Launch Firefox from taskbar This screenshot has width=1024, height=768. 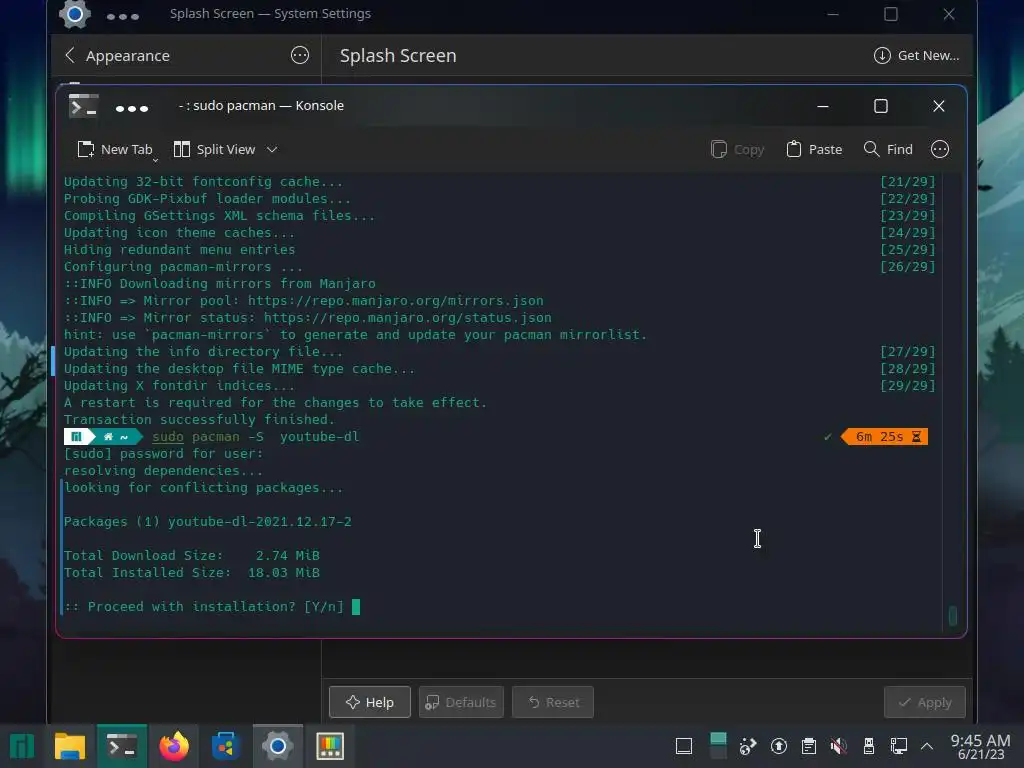tap(174, 746)
